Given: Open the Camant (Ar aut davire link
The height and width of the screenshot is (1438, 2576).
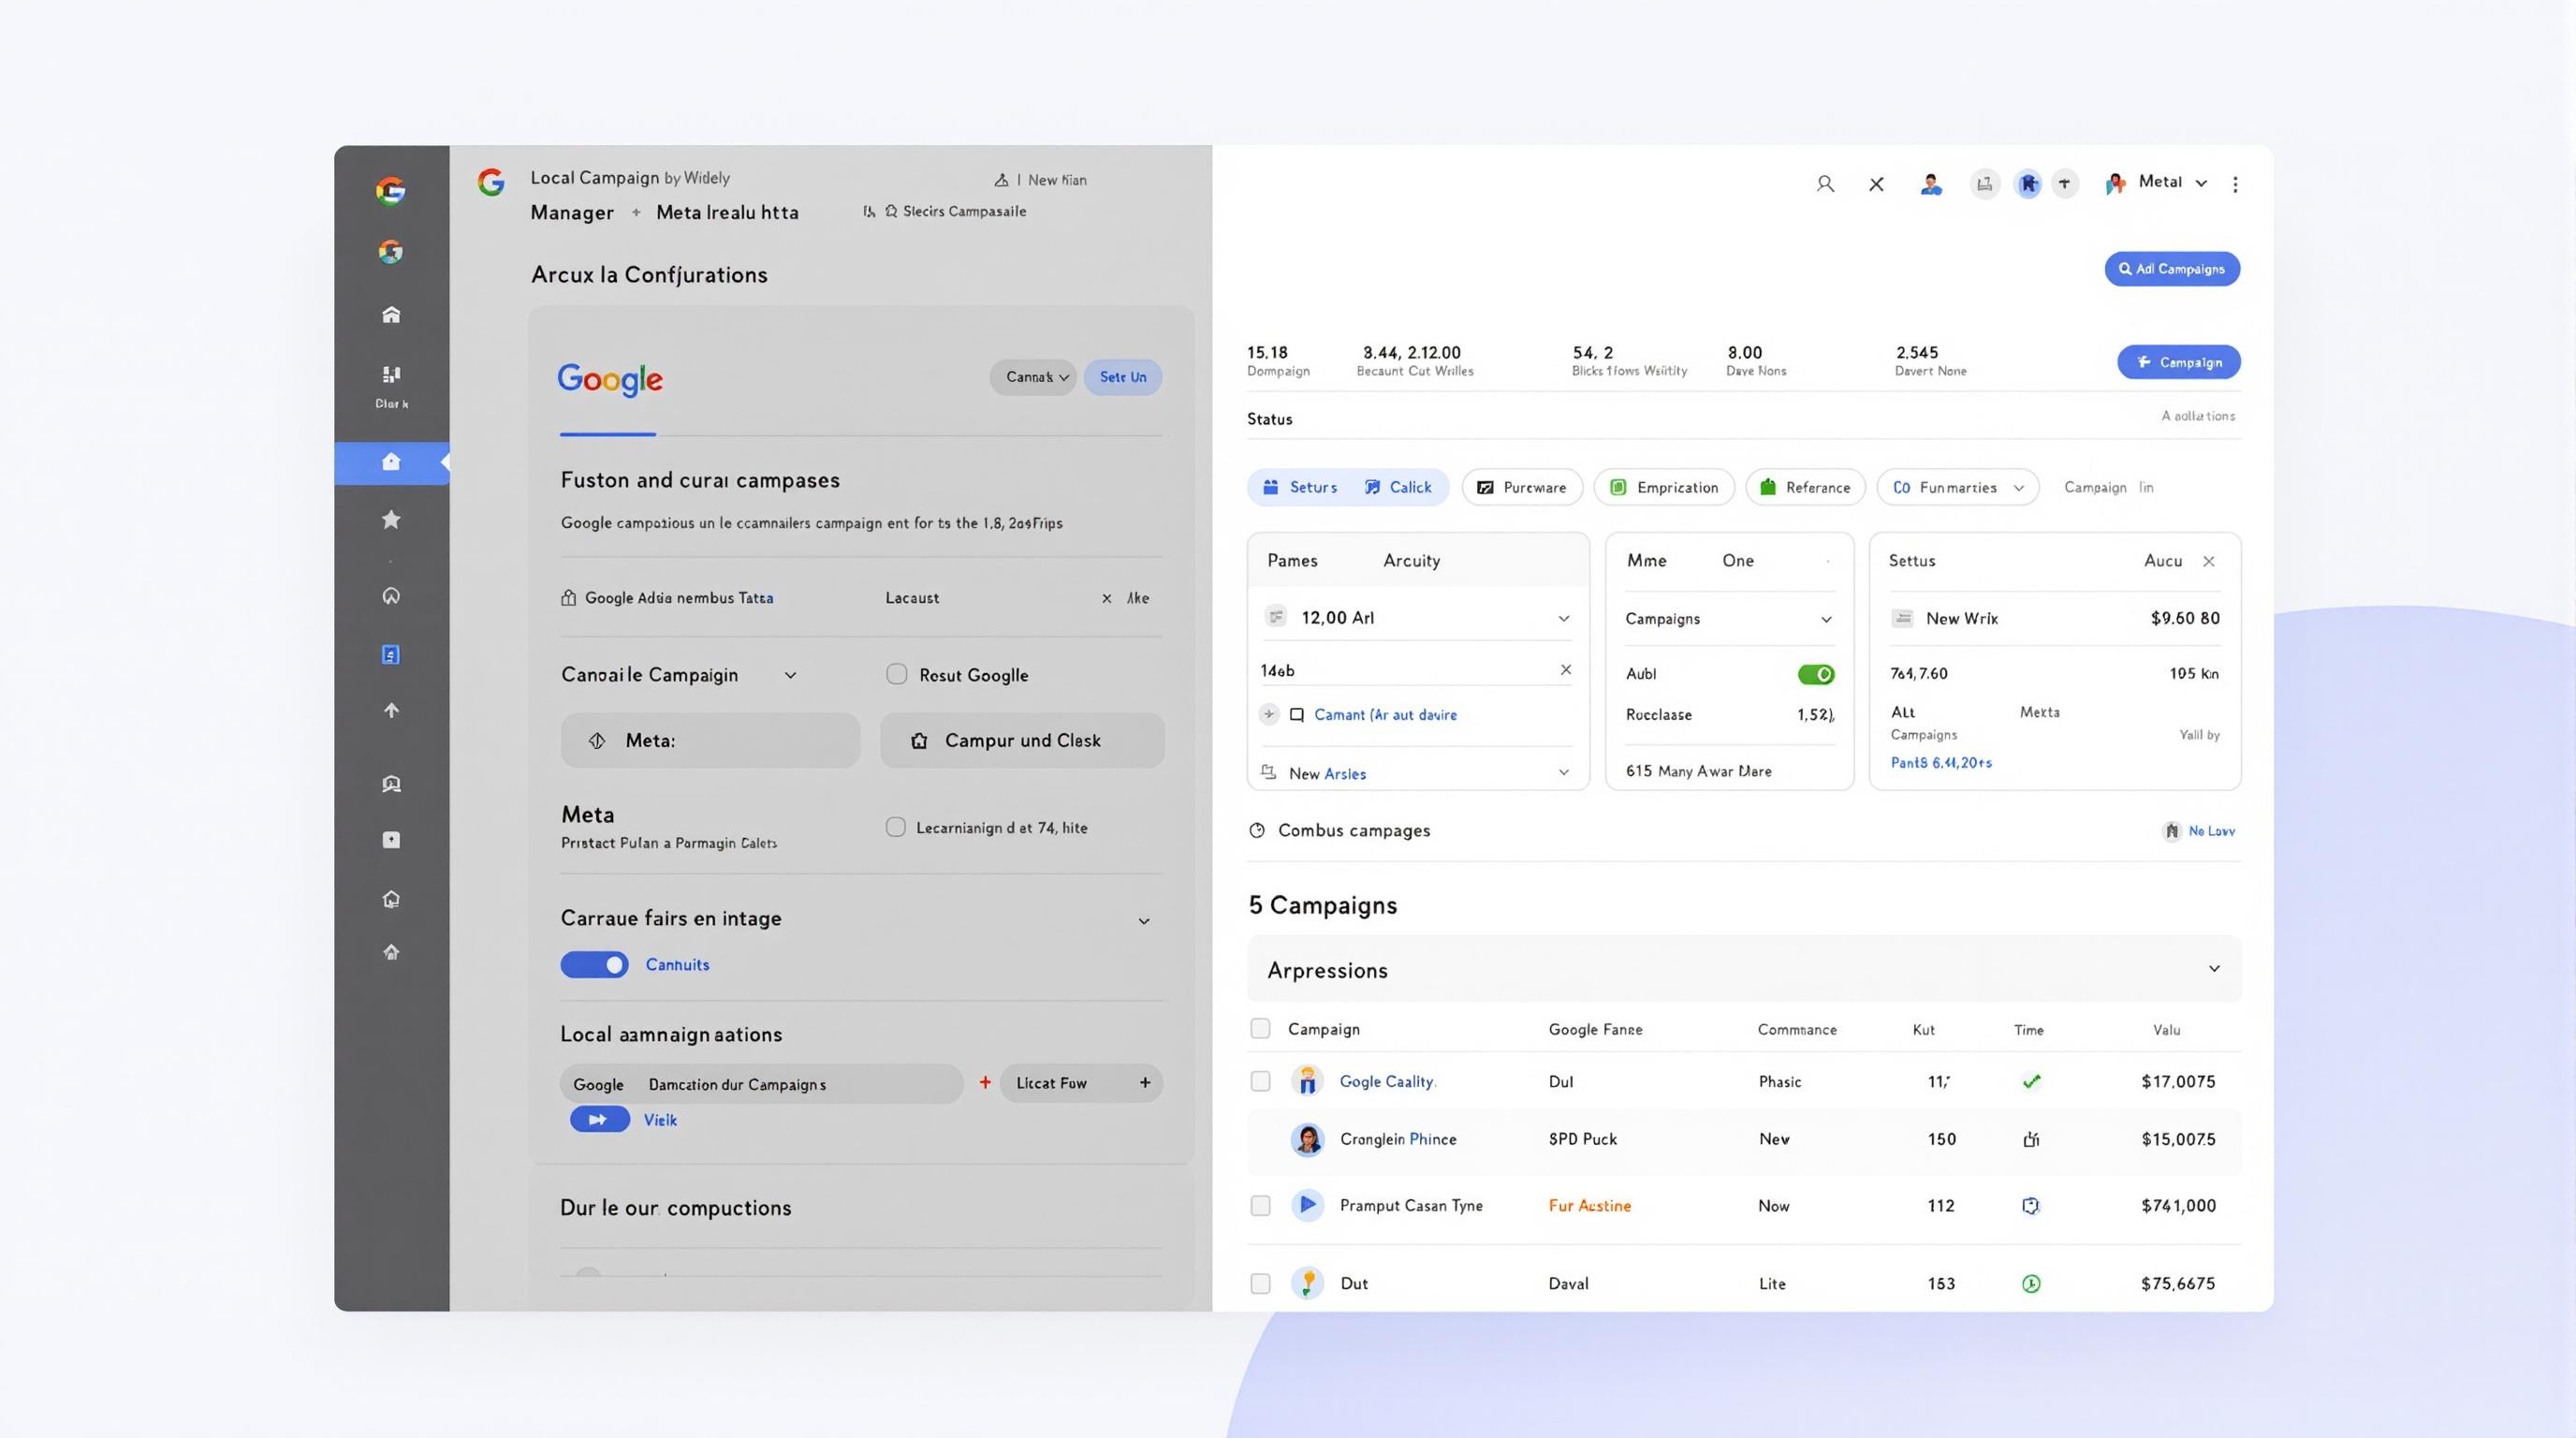Looking at the screenshot, I should [x=1385, y=715].
